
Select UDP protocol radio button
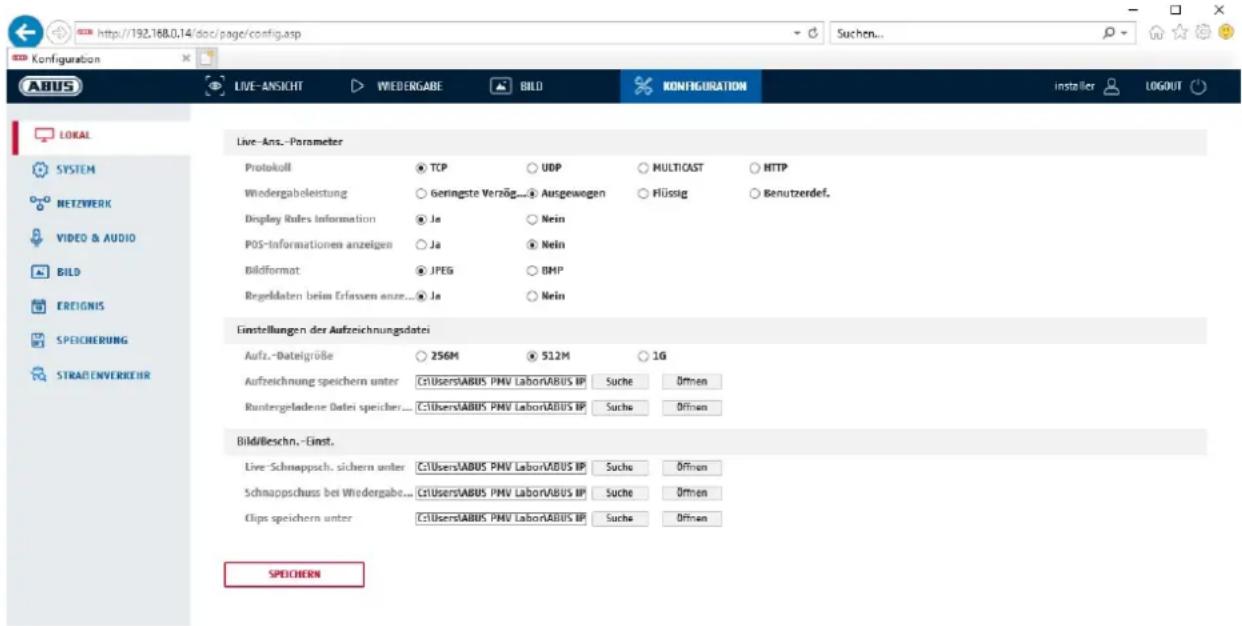532,169
